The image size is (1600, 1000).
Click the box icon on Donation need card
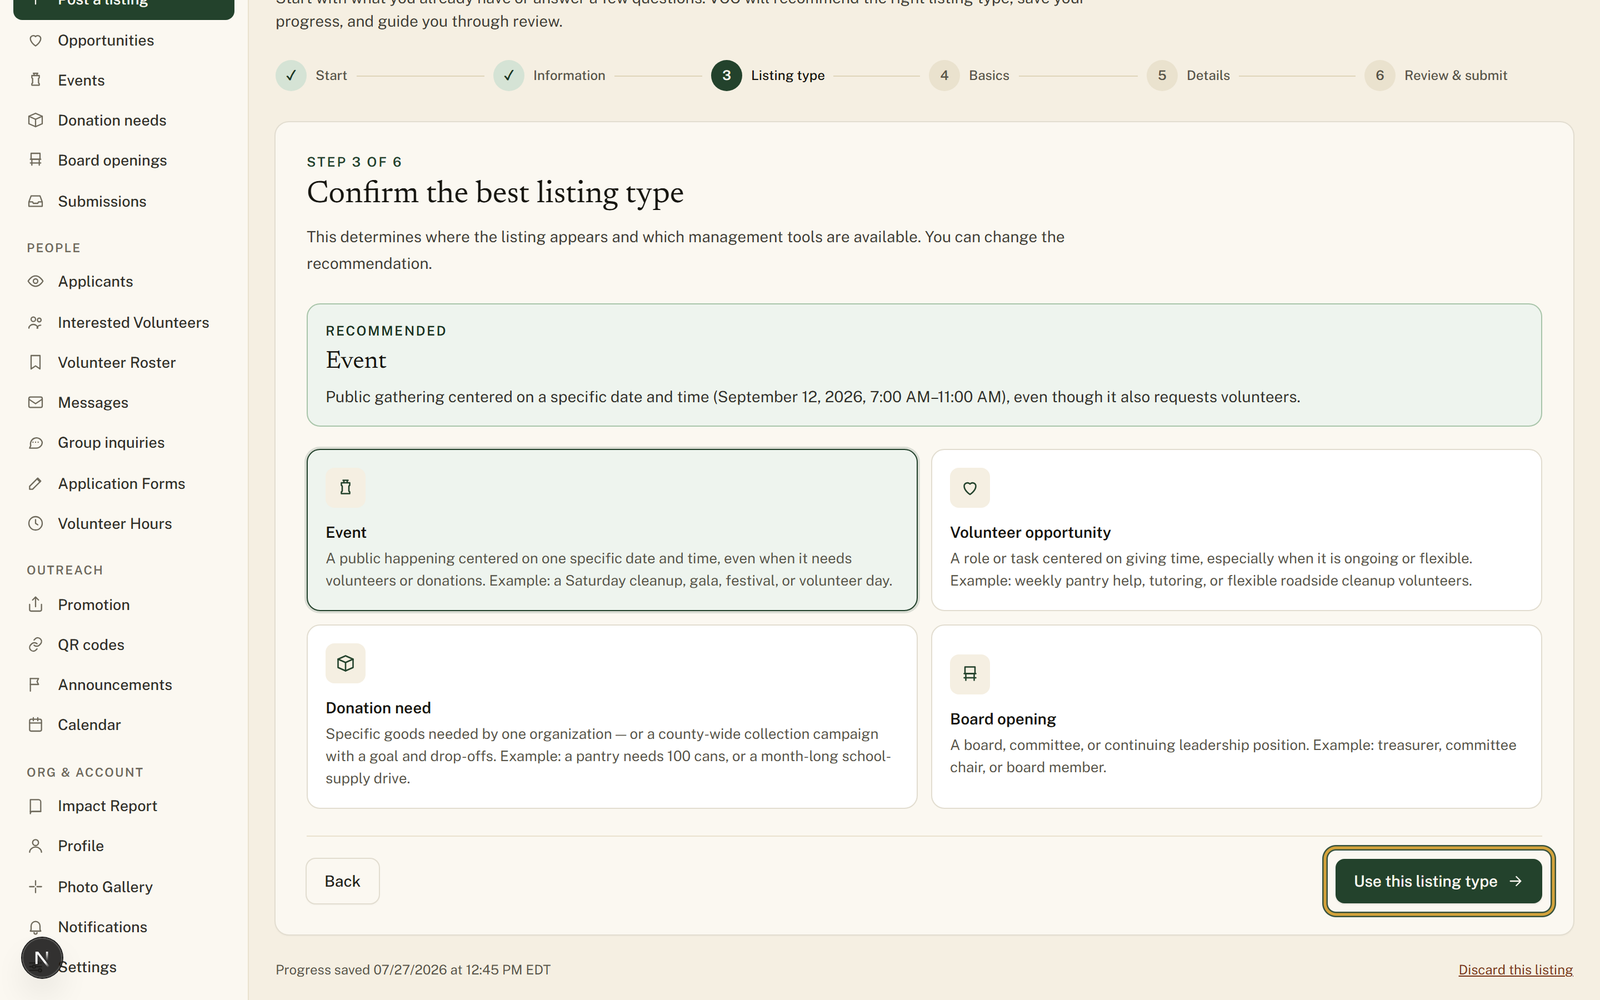(346, 663)
